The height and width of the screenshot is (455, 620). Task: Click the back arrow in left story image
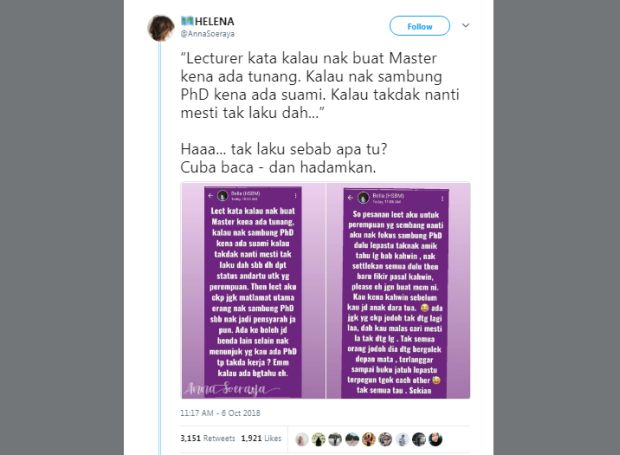click(210, 196)
